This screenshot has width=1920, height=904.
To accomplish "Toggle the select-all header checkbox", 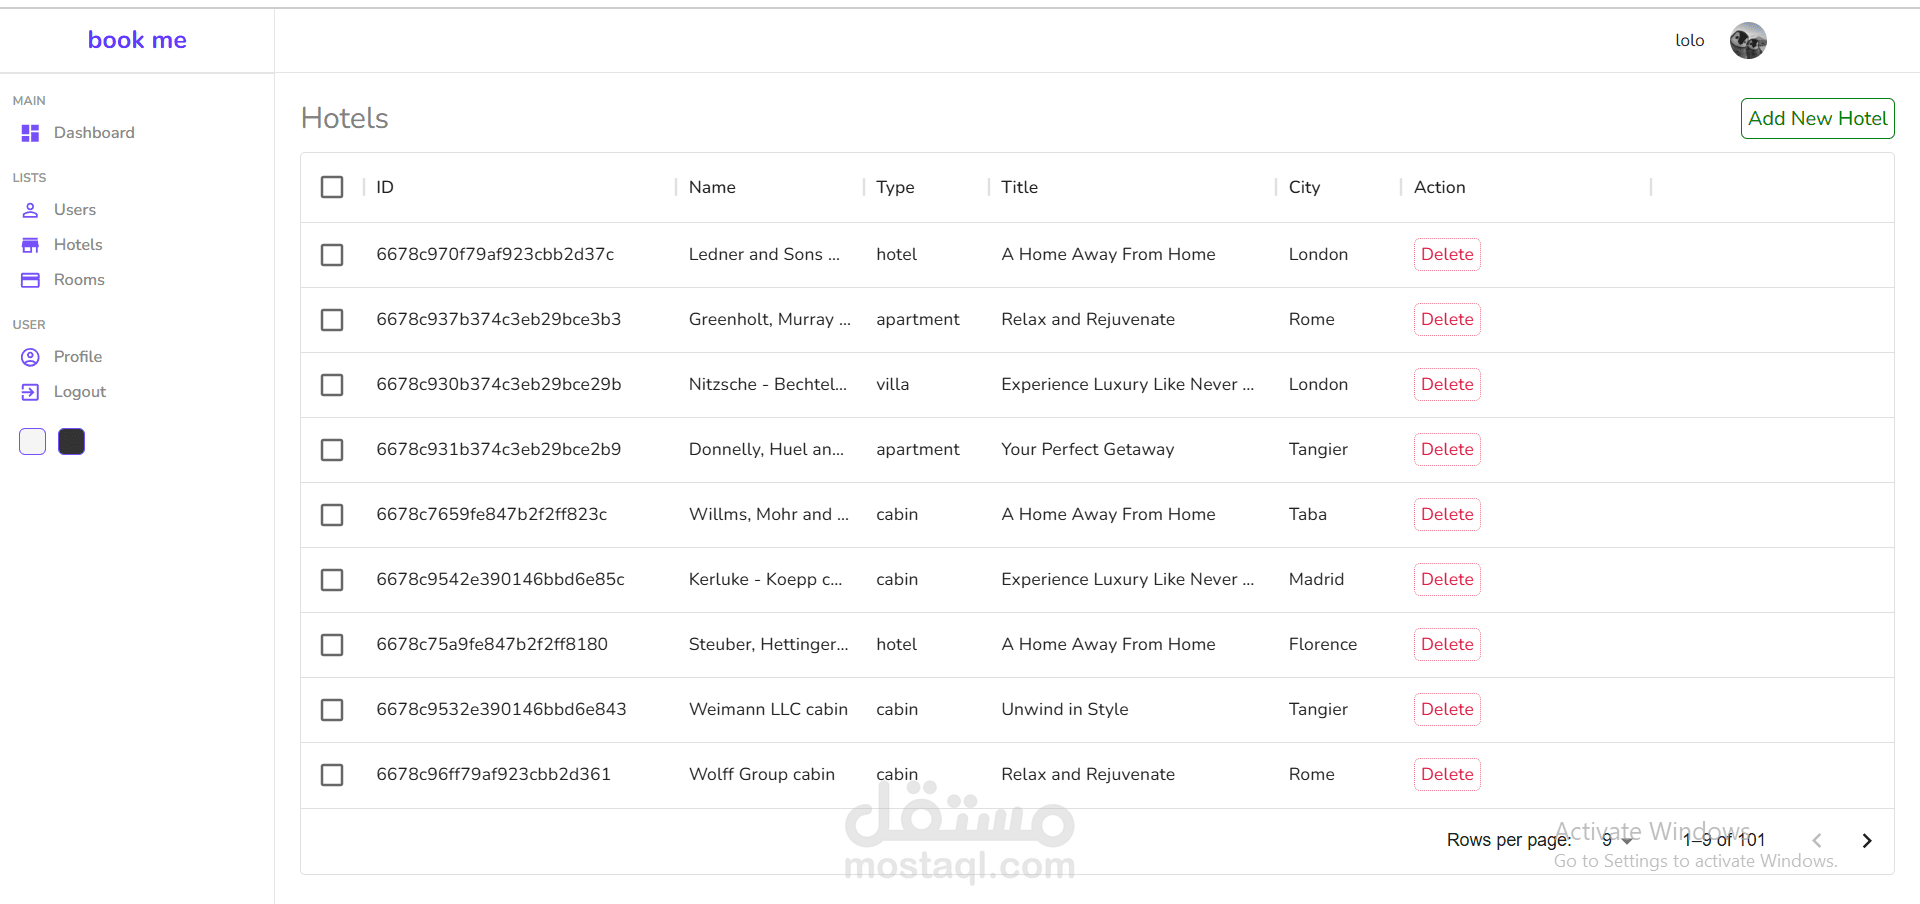I will (332, 187).
